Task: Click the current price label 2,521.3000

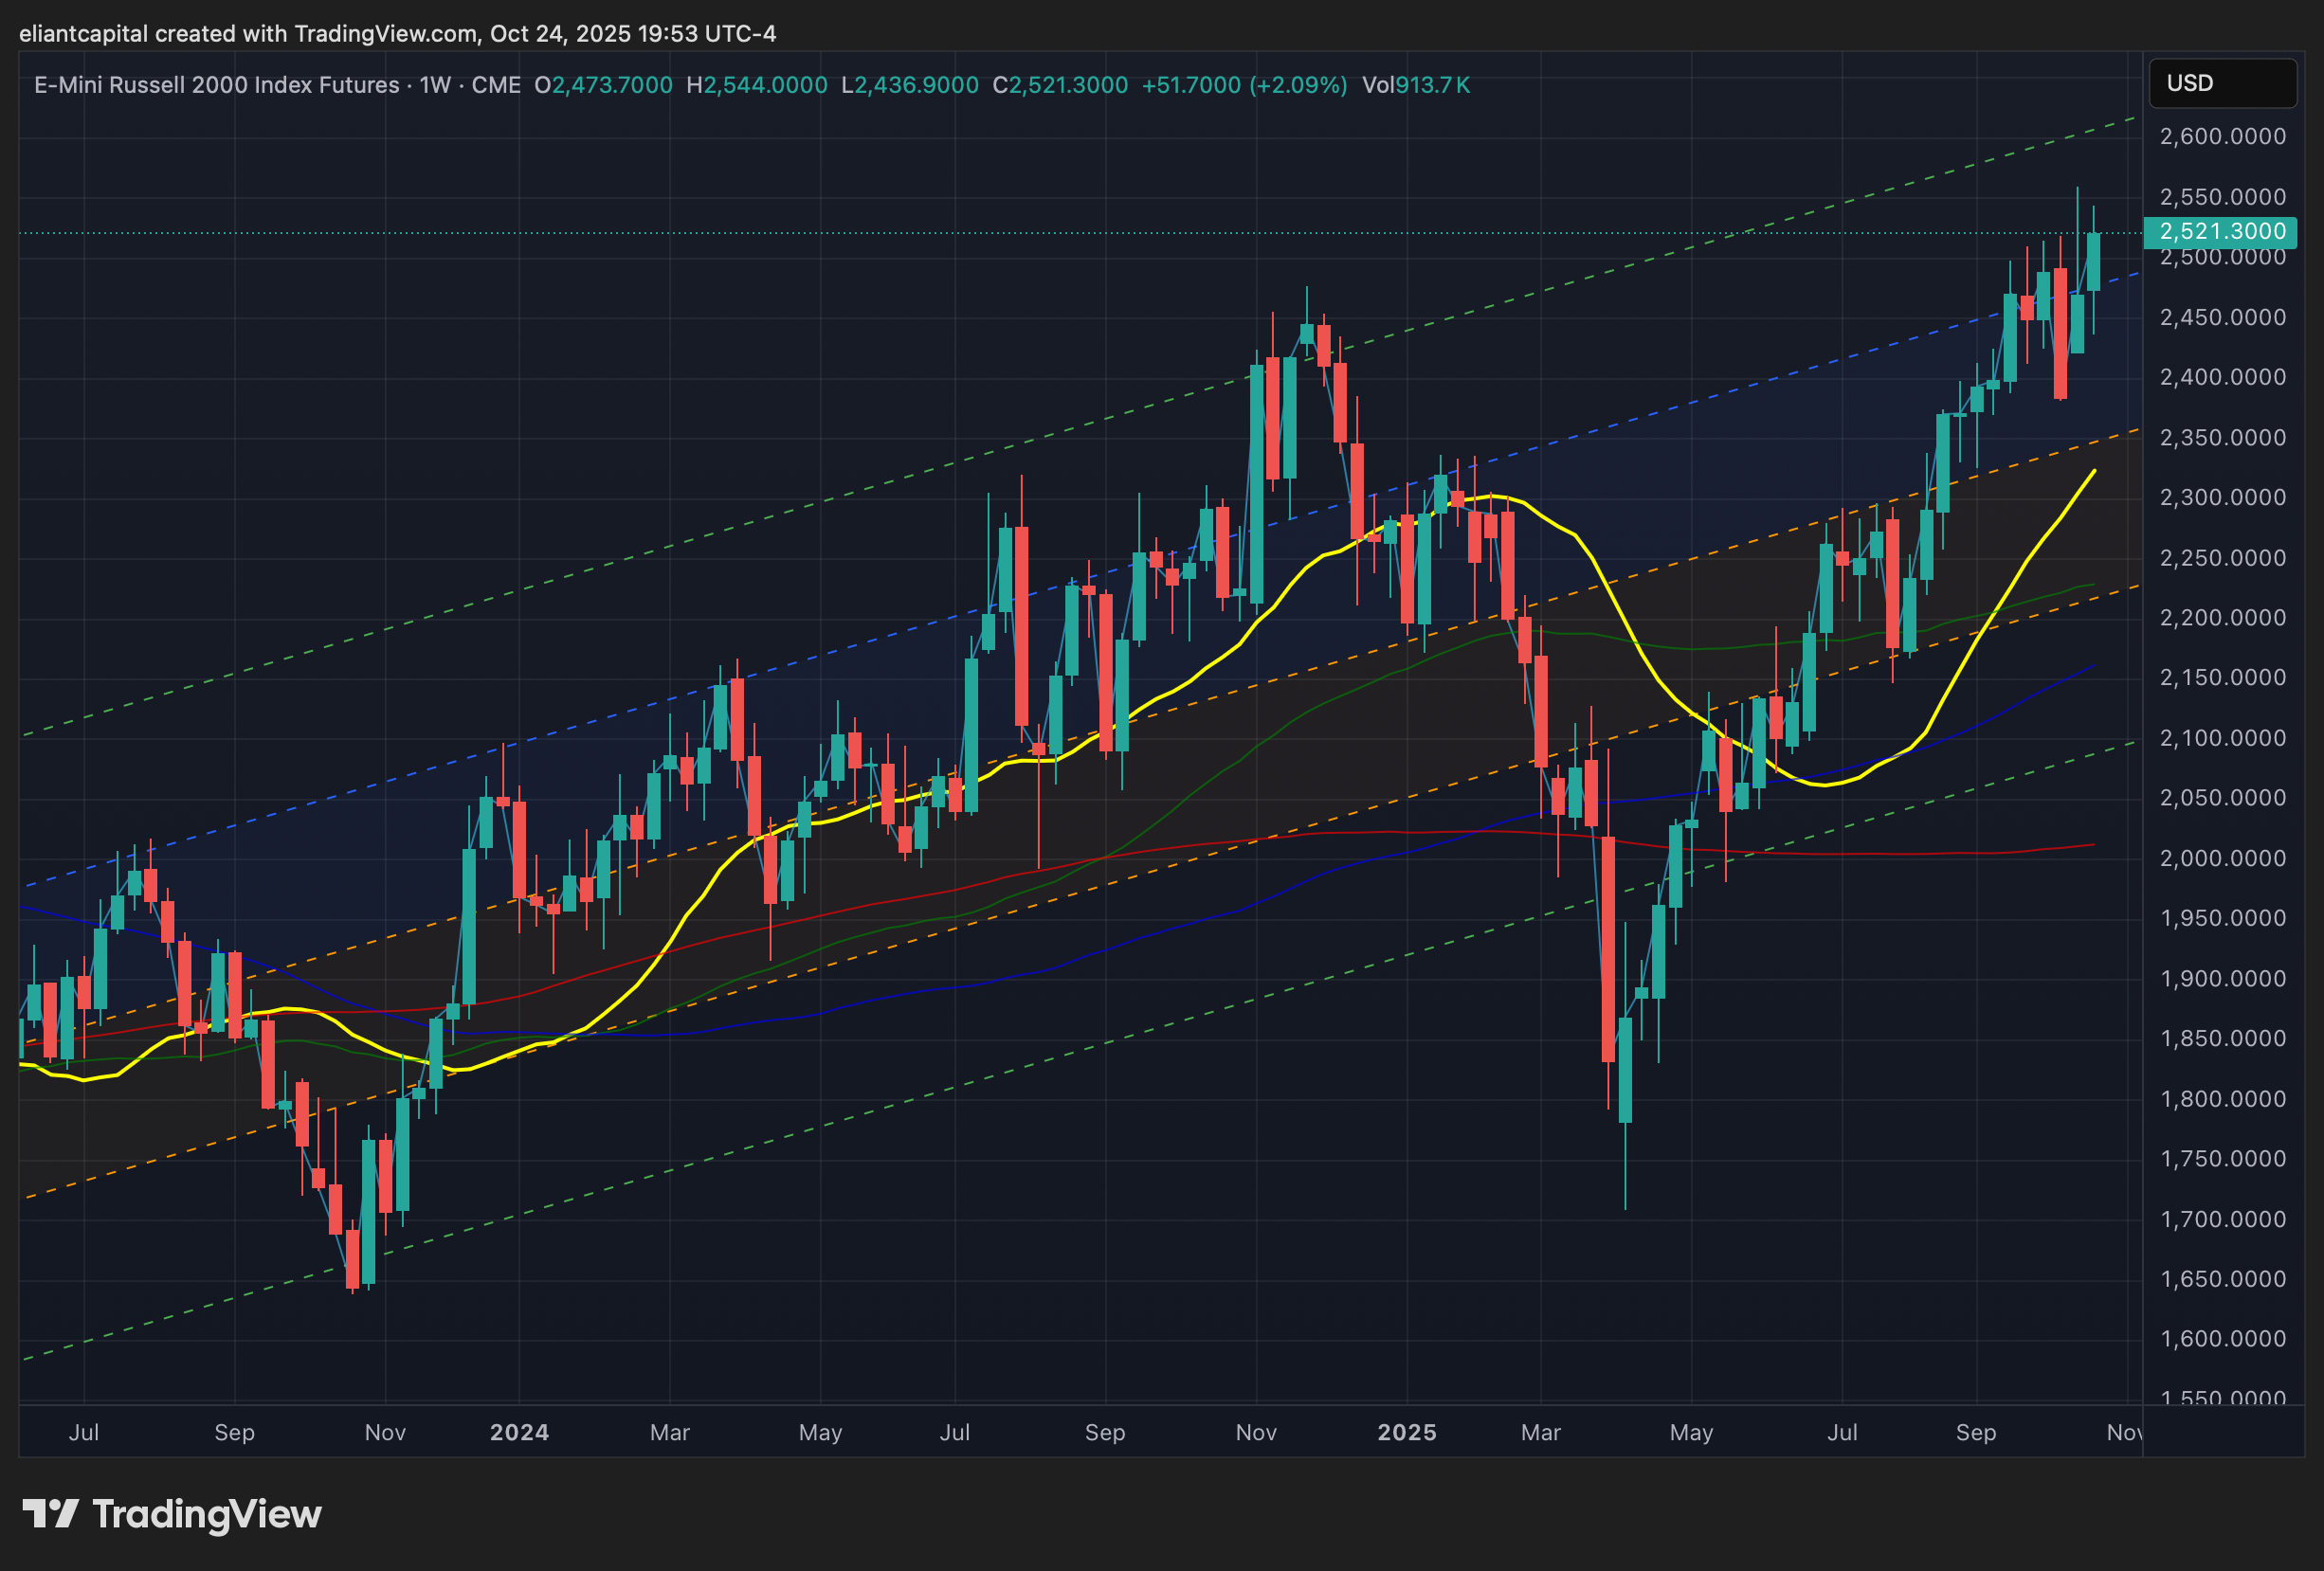Action: point(2221,232)
